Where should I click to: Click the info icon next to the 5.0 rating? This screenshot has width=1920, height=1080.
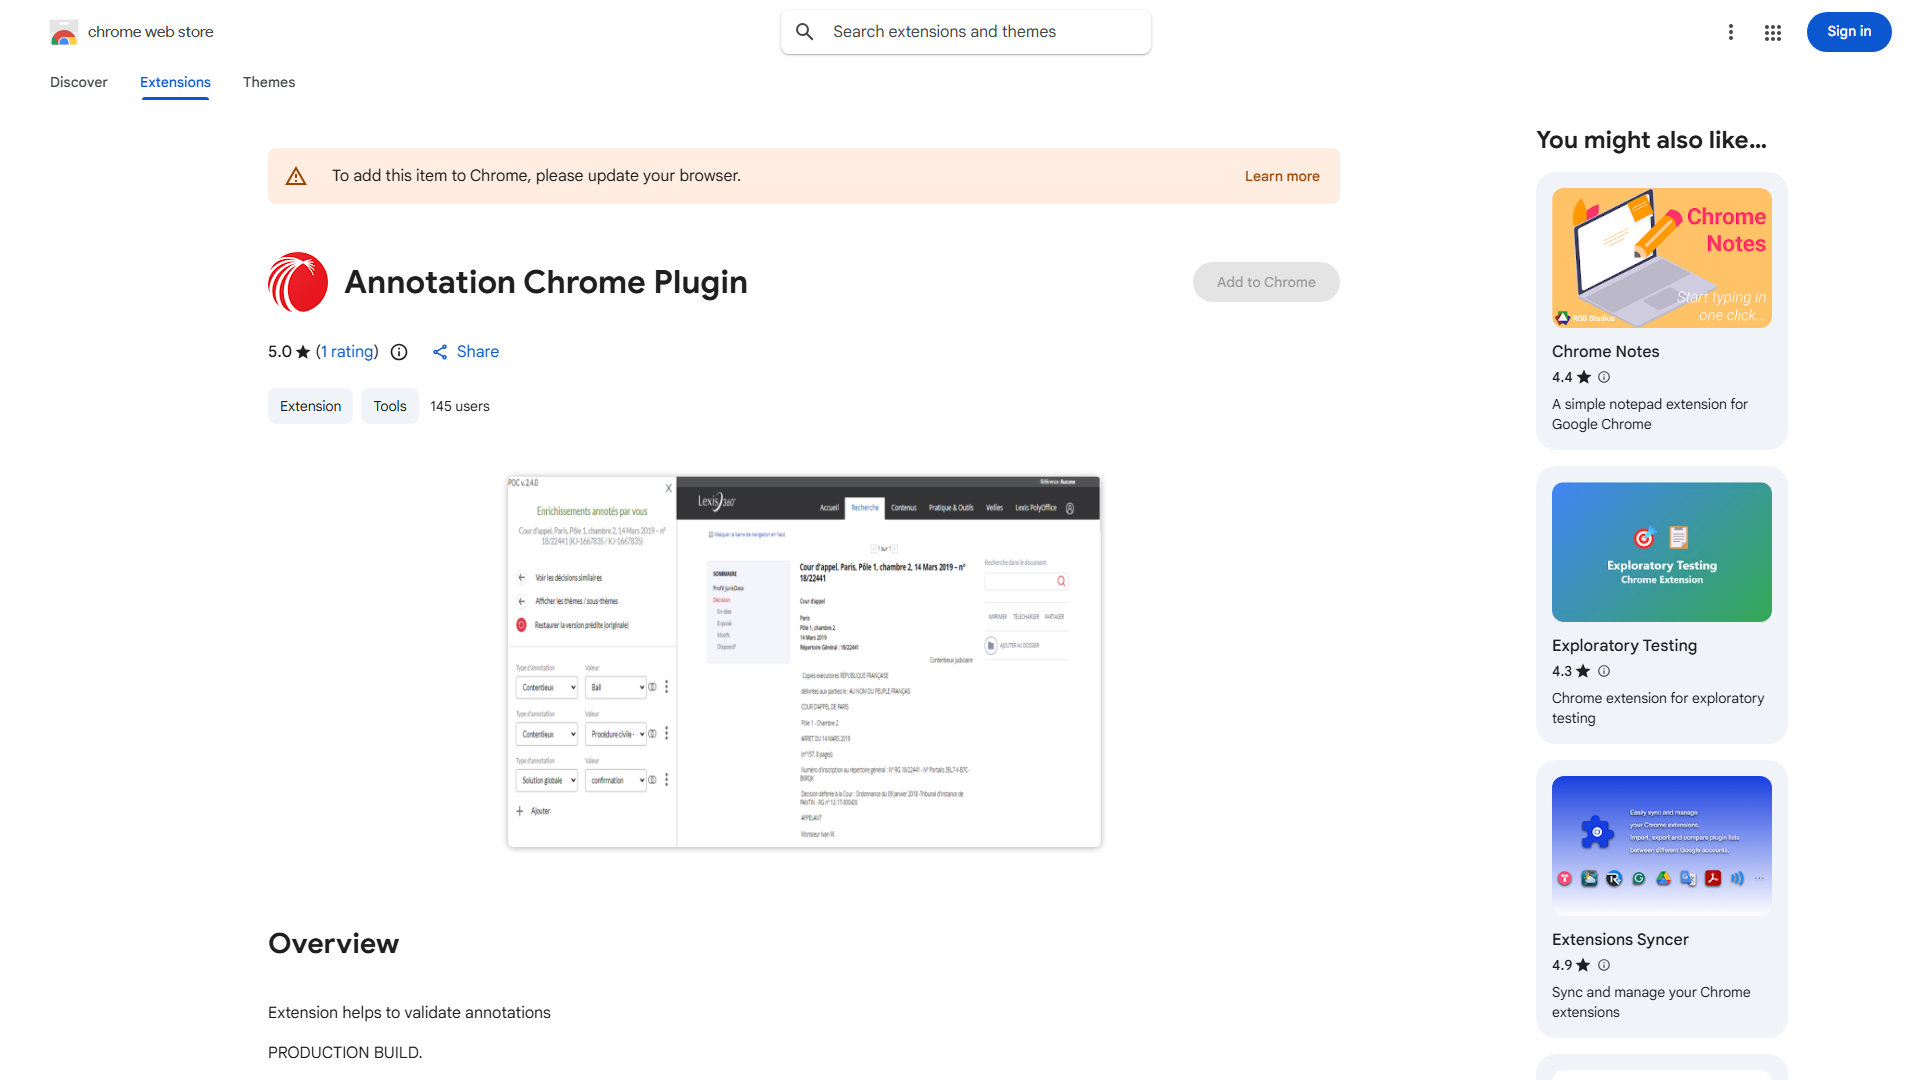click(399, 352)
